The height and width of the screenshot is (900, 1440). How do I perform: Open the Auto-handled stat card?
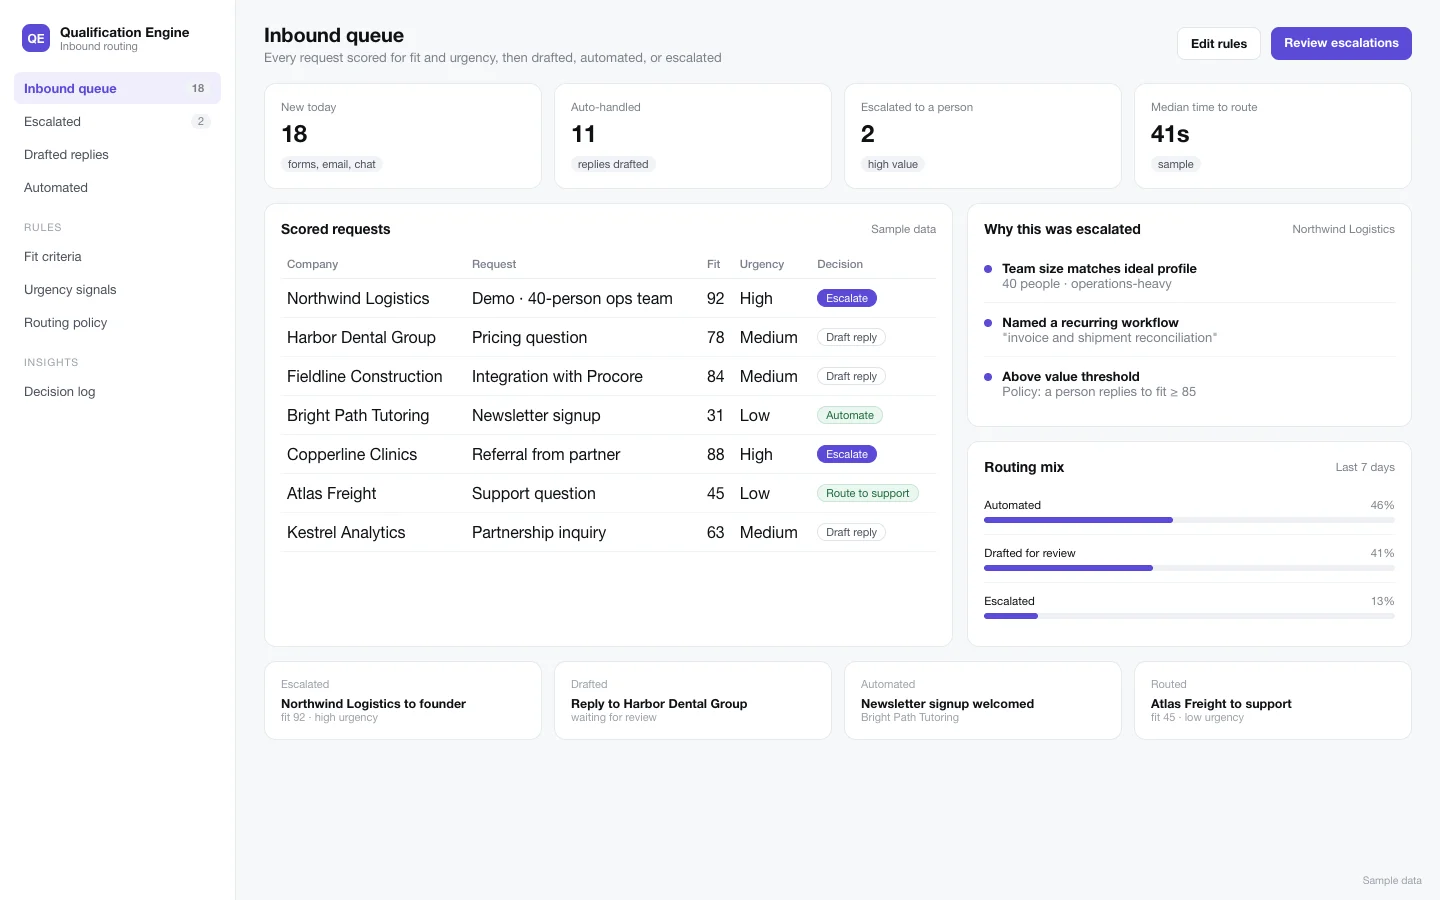tap(693, 136)
